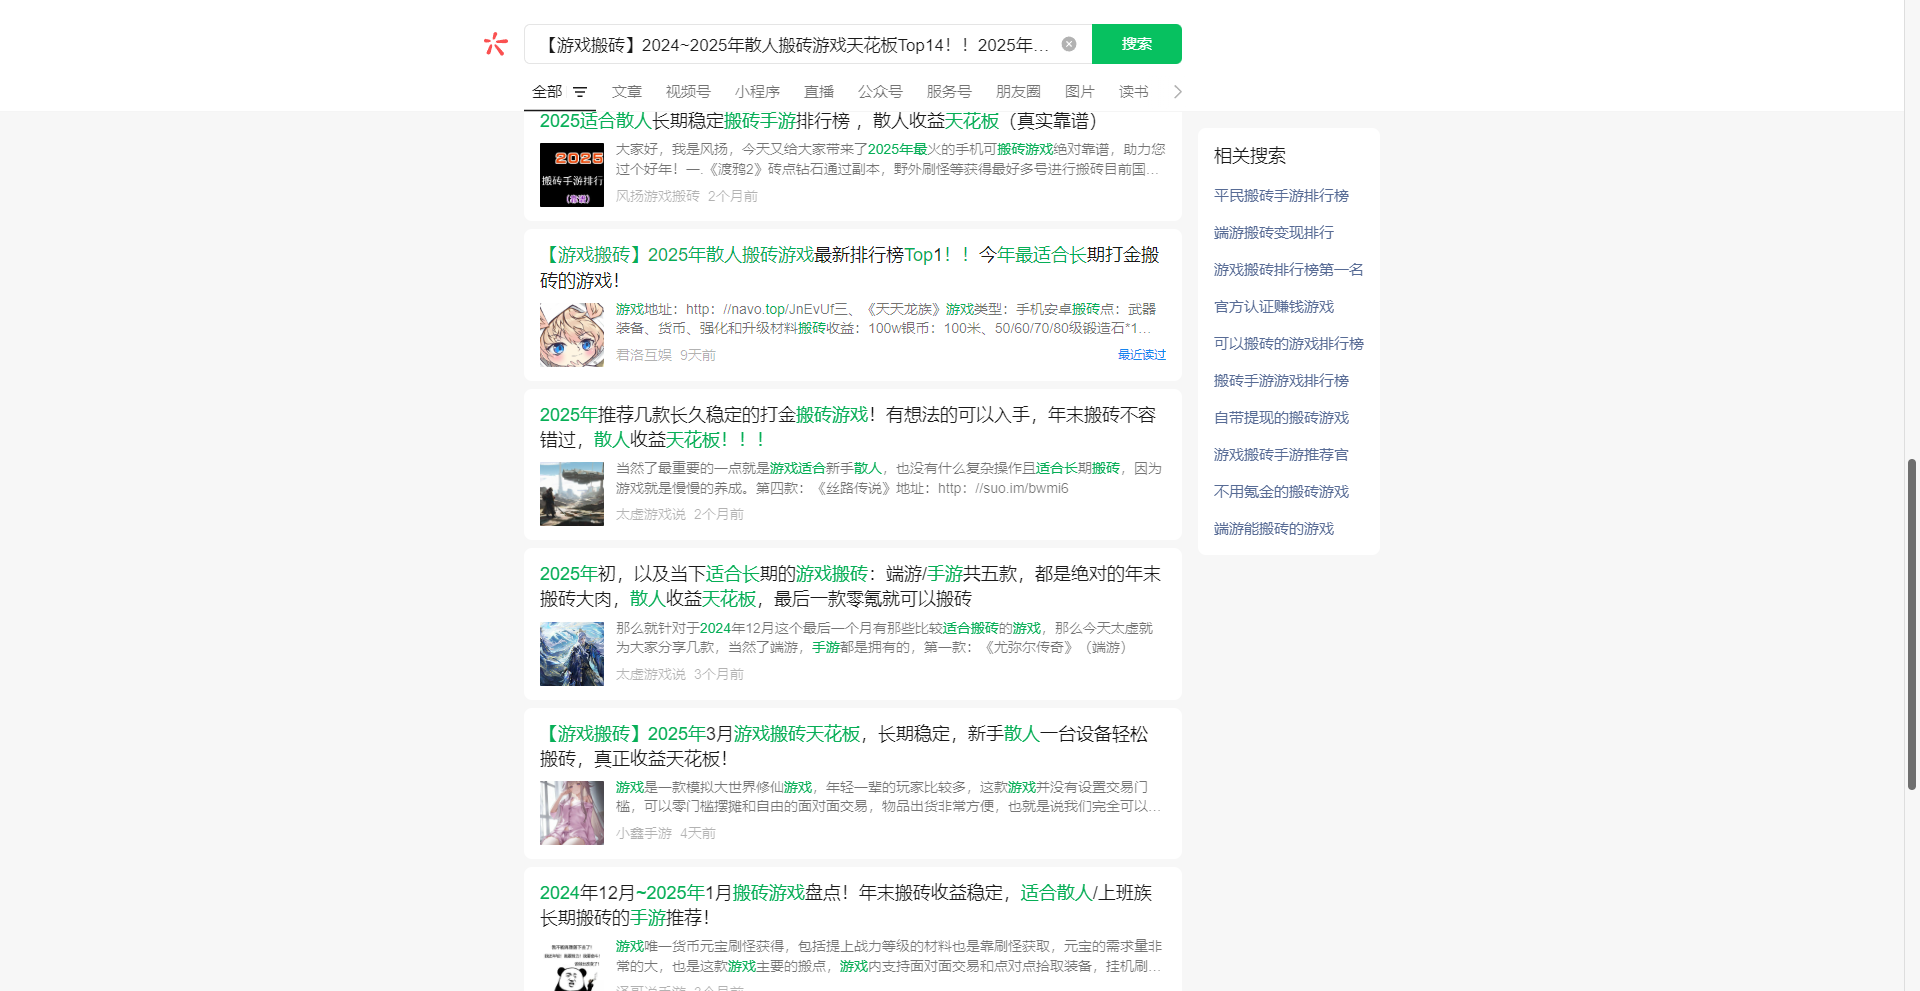
Task: Open related search 自带提现的搬砖游戏
Action: click(x=1281, y=418)
